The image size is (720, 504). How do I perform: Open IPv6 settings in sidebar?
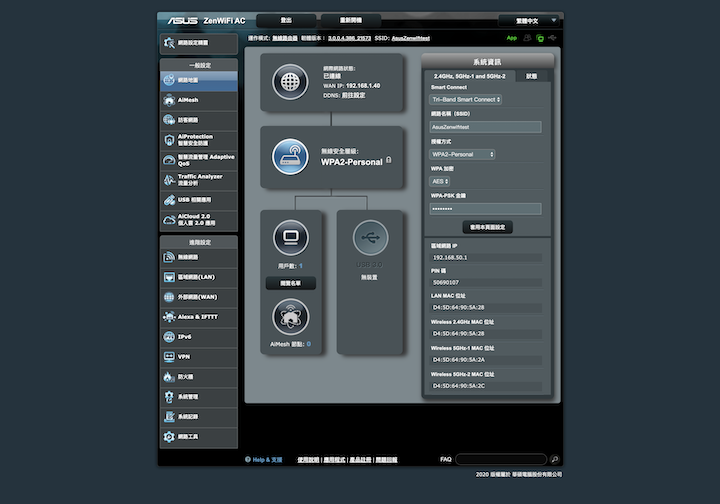click(x=199, y=337)
